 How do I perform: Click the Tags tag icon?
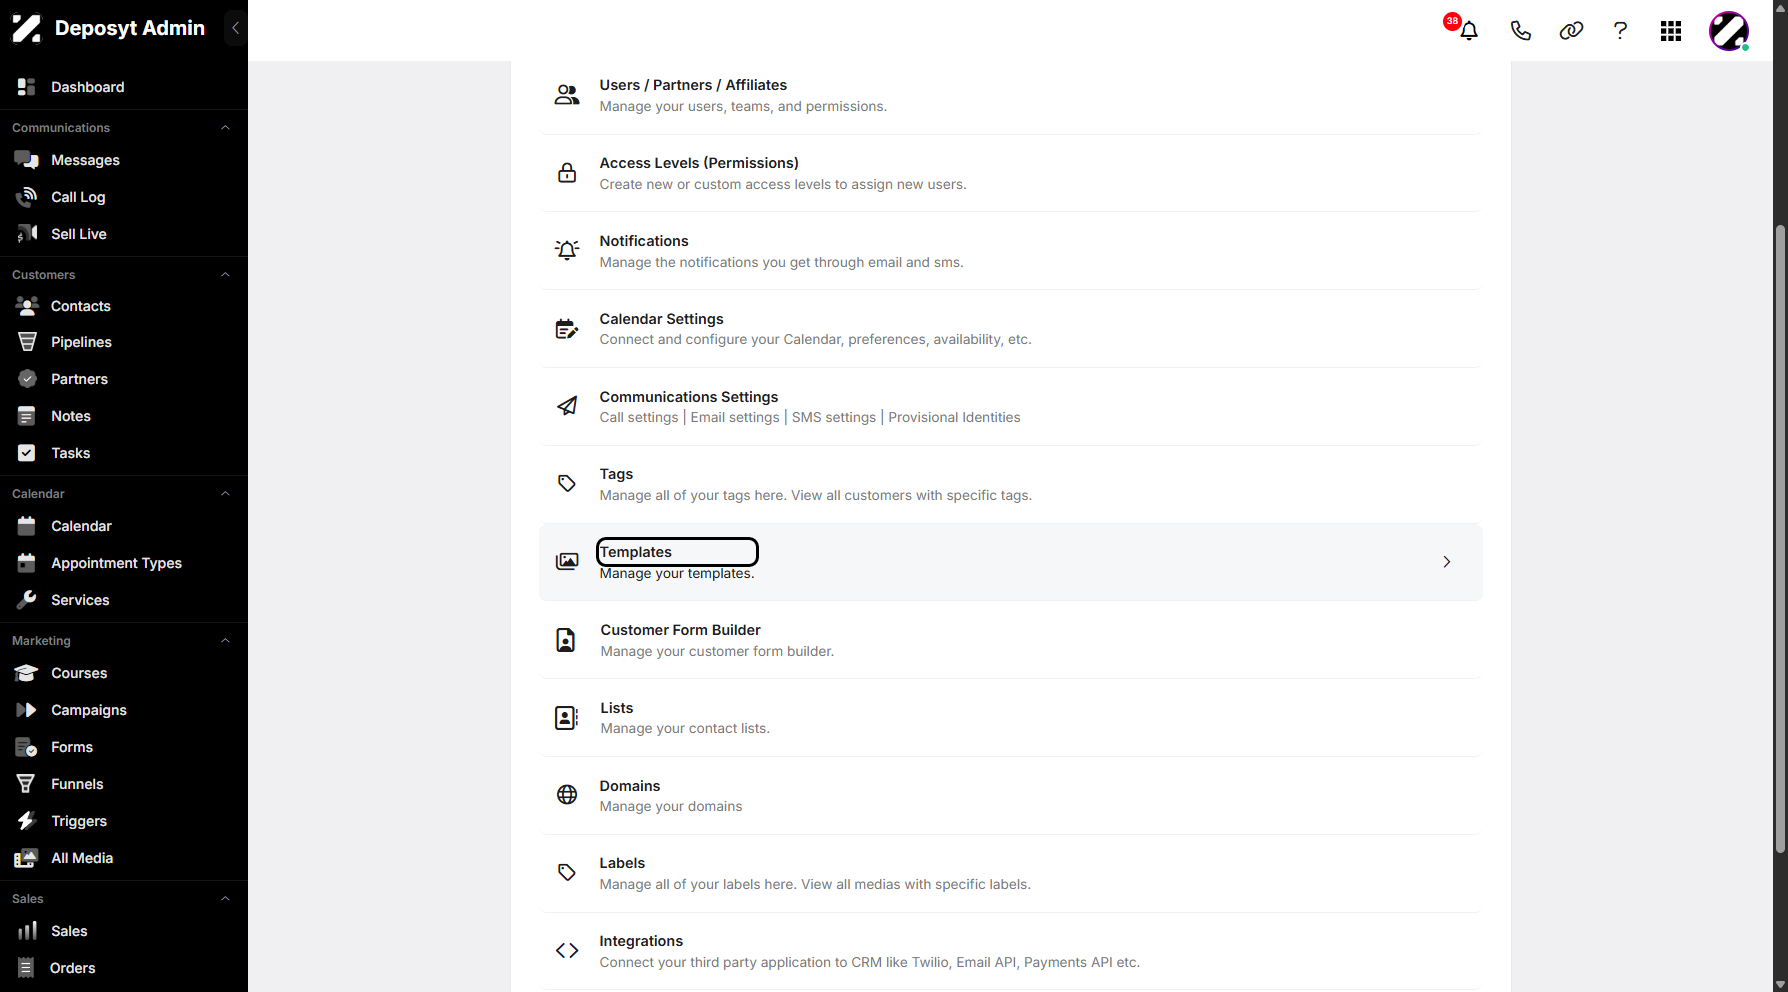pyautogui.click(x=567, y=484)
